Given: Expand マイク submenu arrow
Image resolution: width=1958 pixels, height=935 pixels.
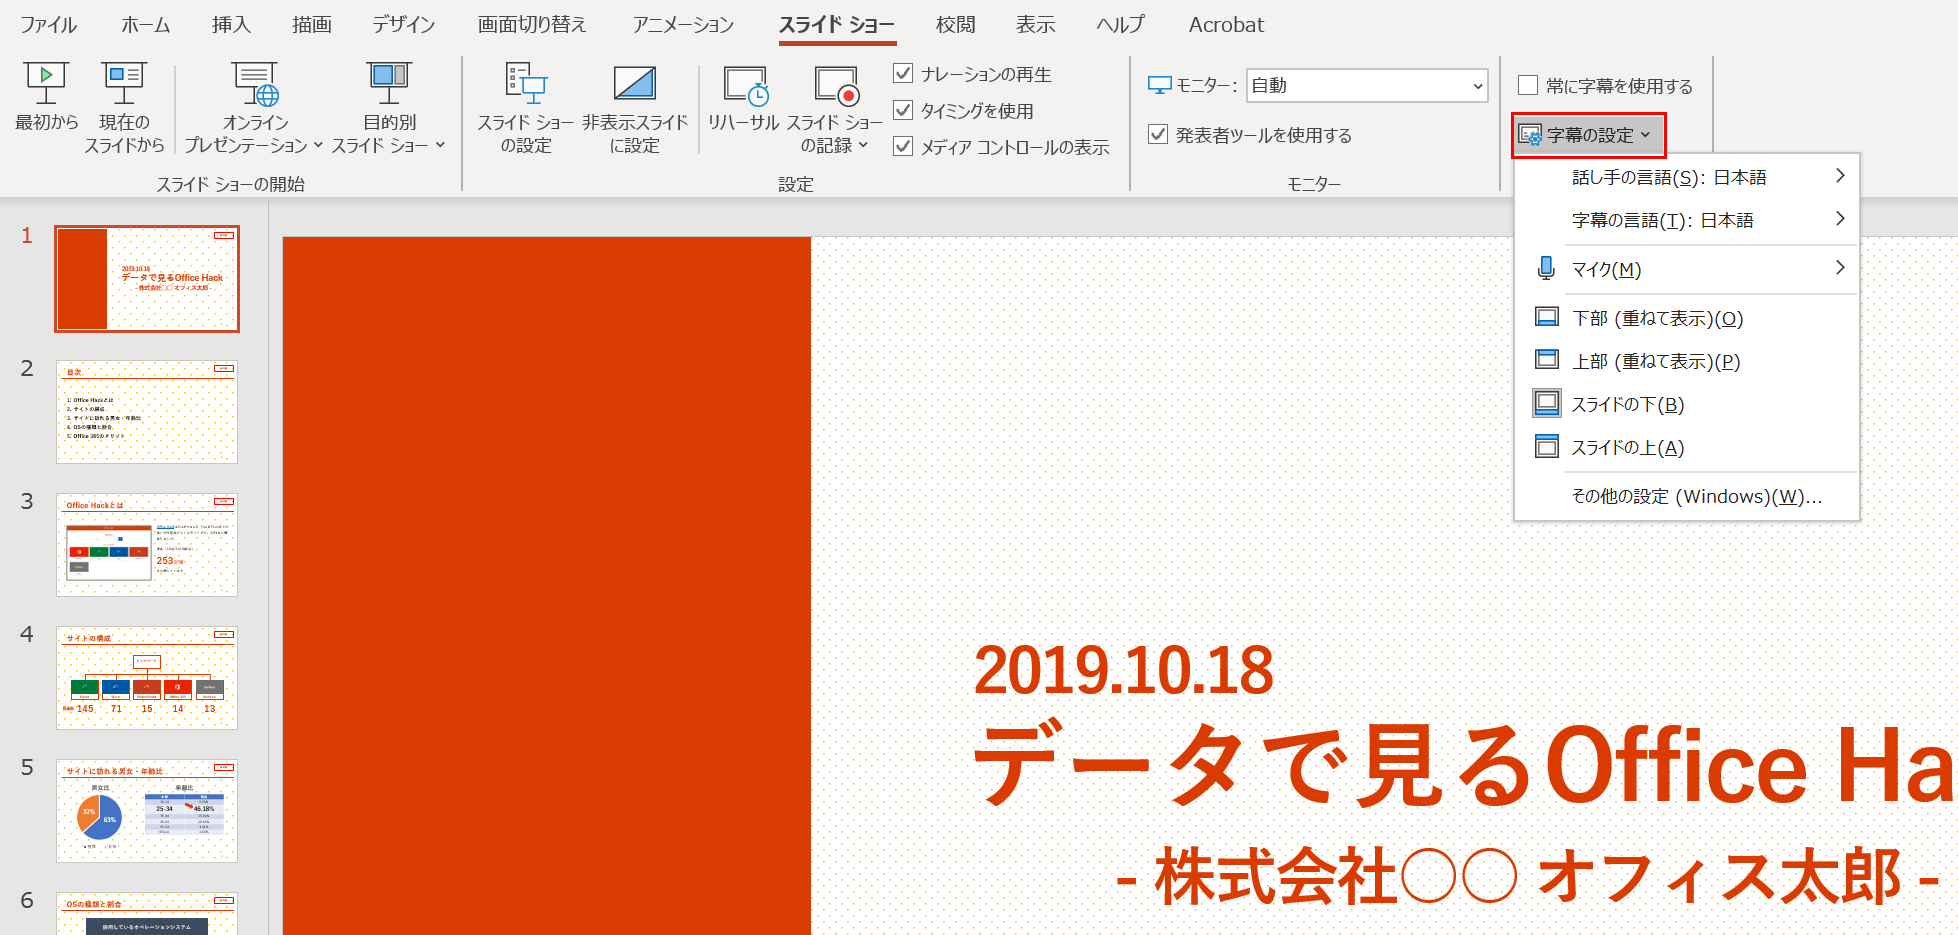Looking at the screenshot, I should click(x=1840, y=268).
